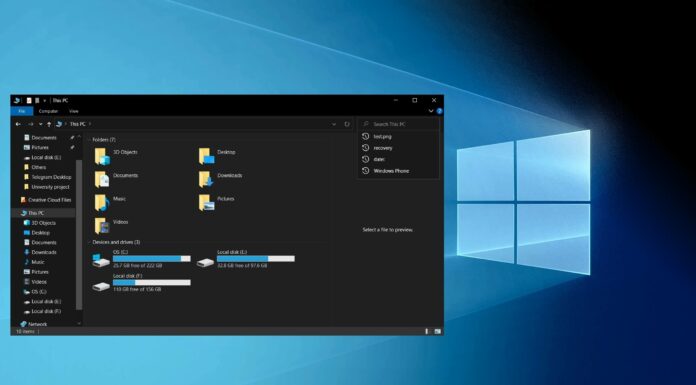The width and height of the screenshot is (696, 385).
Task: Select Network in navigation pane
Action: (x=37, y=324)
